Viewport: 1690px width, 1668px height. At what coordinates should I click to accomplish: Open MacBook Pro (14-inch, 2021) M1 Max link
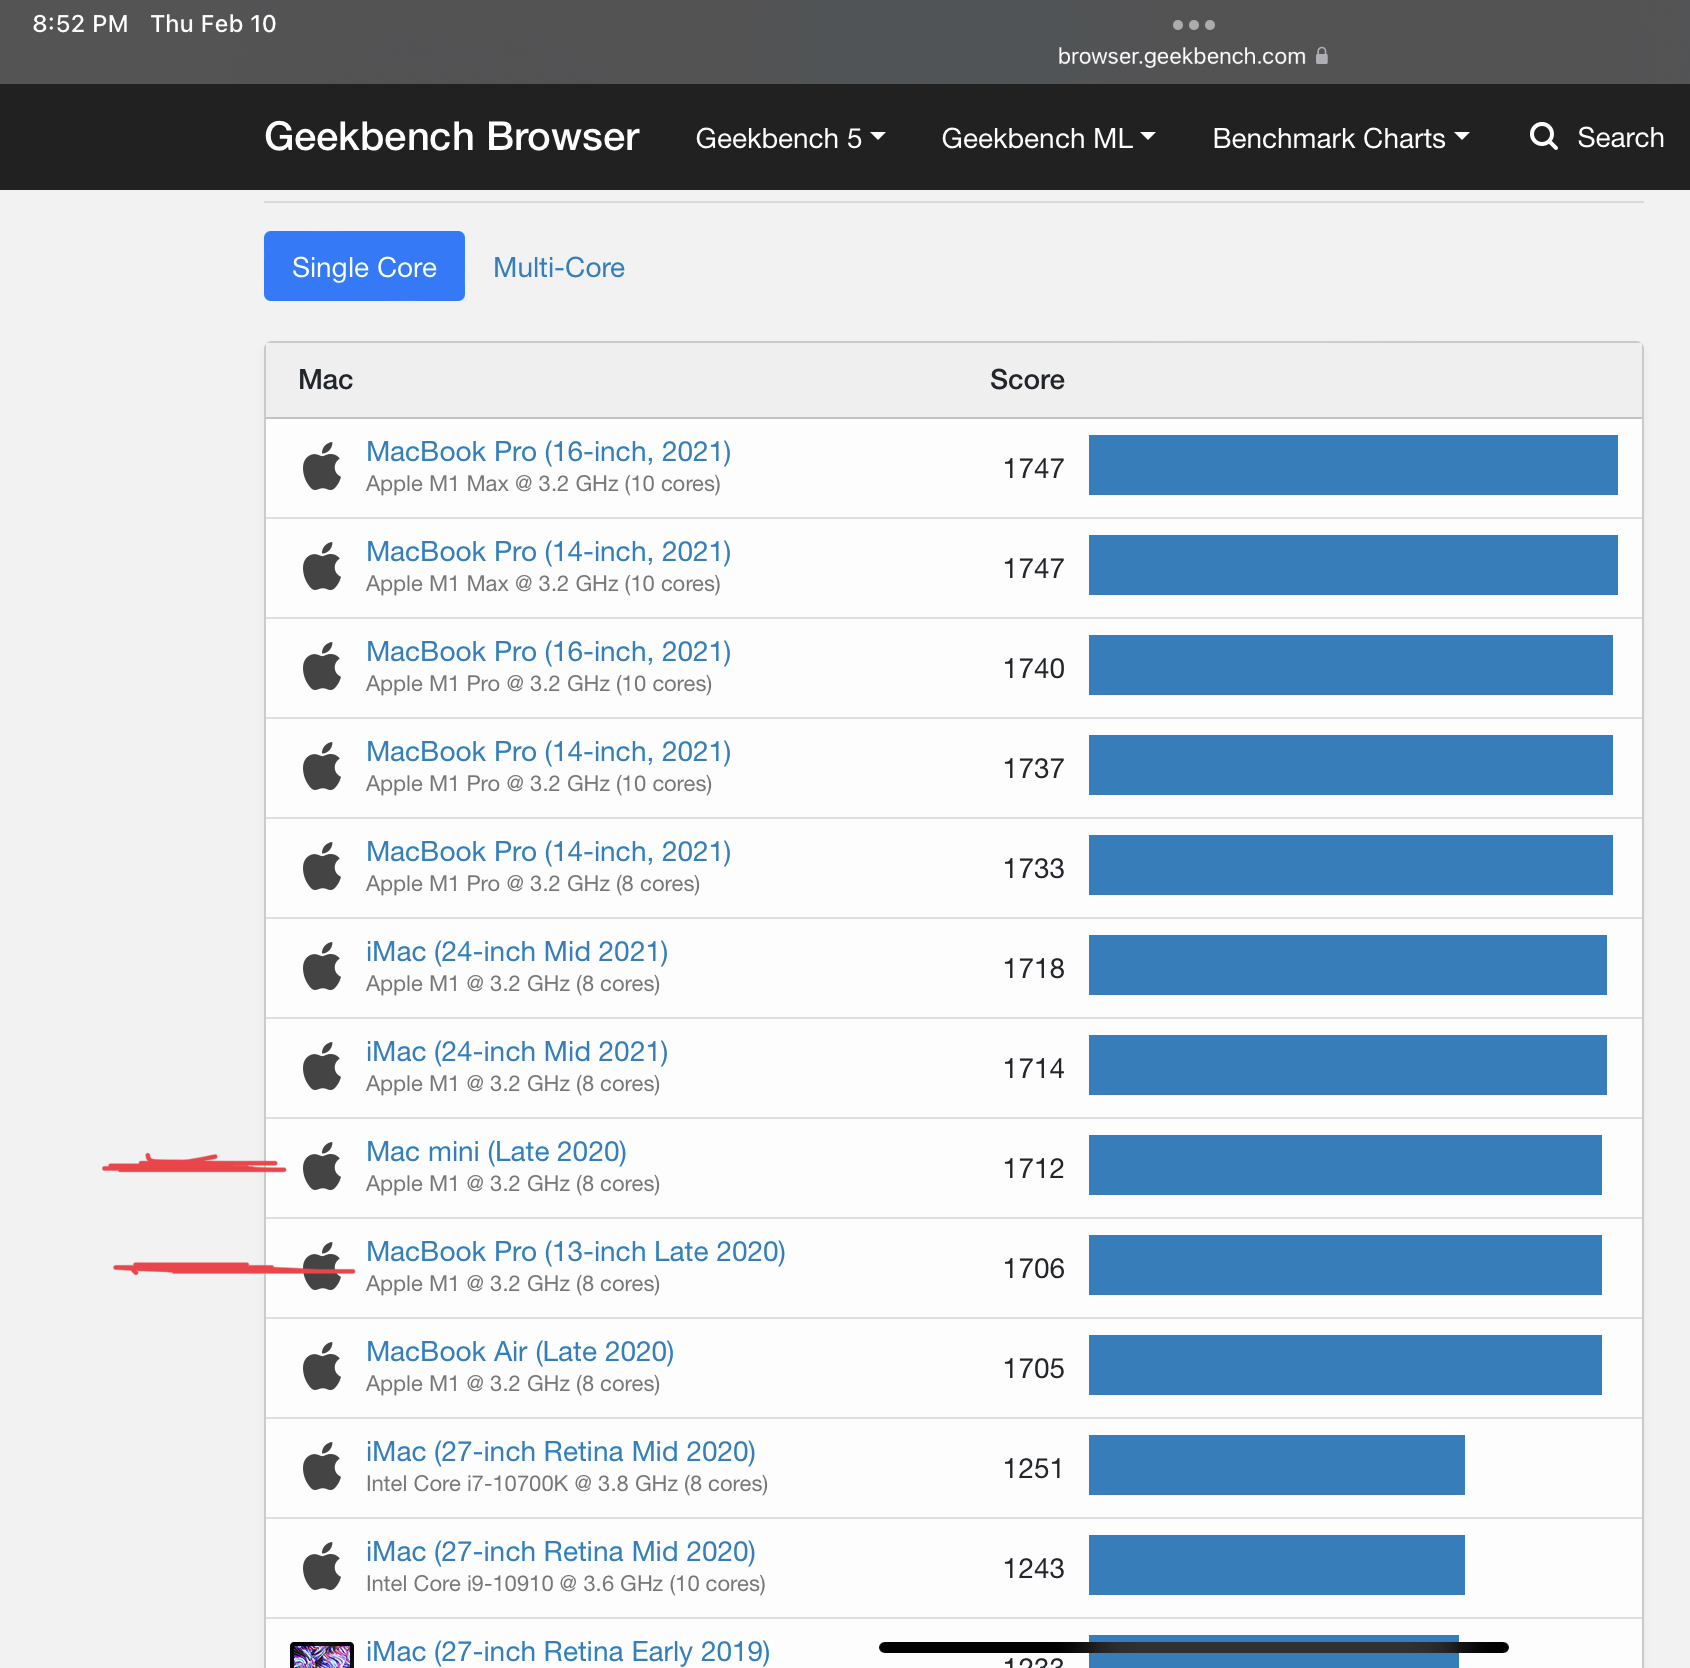549,551
